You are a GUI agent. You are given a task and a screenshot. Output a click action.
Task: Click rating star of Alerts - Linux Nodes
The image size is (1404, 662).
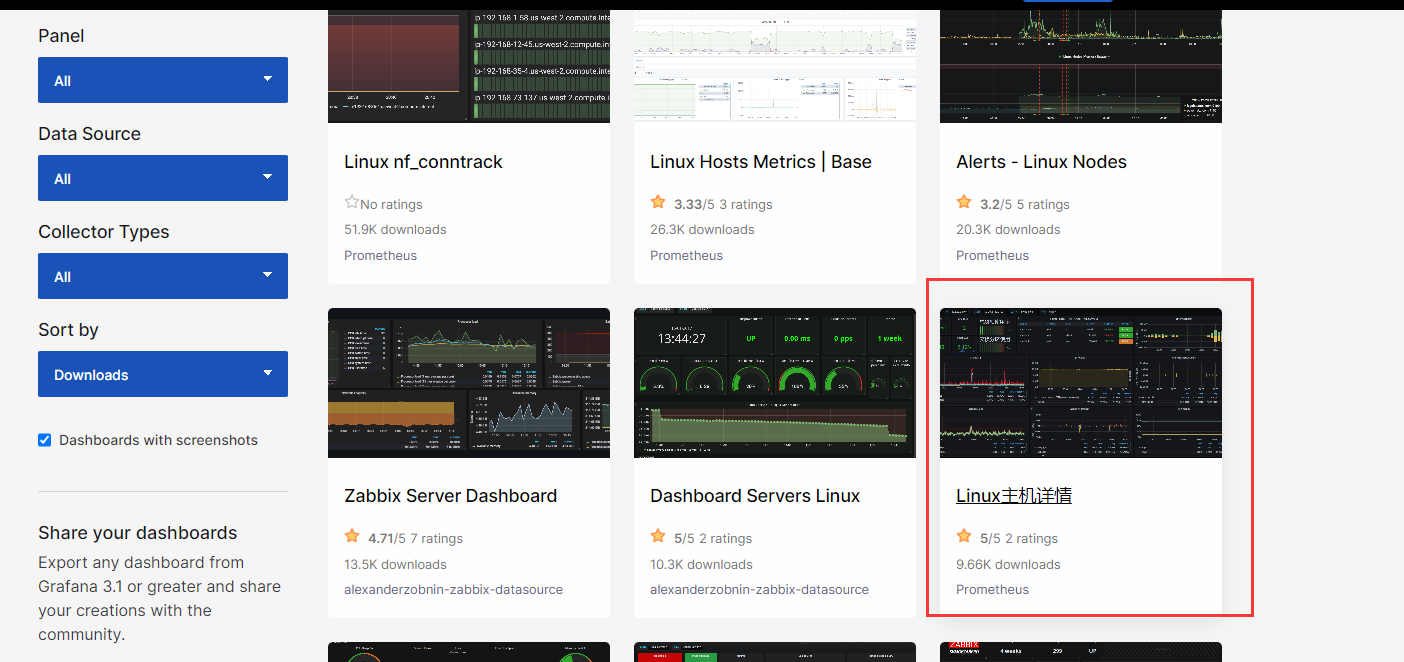(964, 202)
